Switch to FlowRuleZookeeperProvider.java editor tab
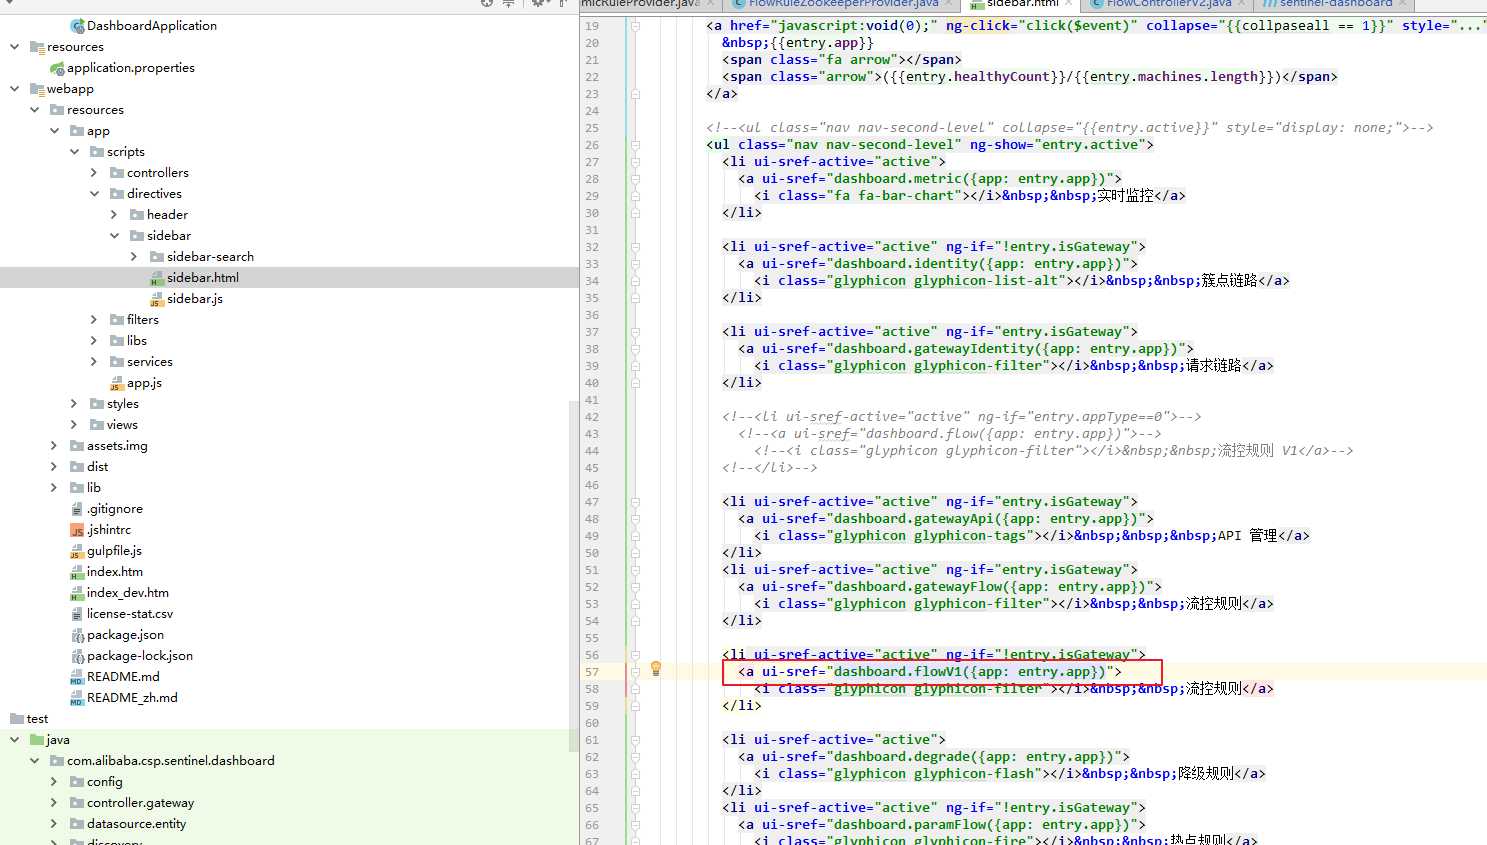Viewport: 1487px width, 845px height. click(x=842, y=4)
